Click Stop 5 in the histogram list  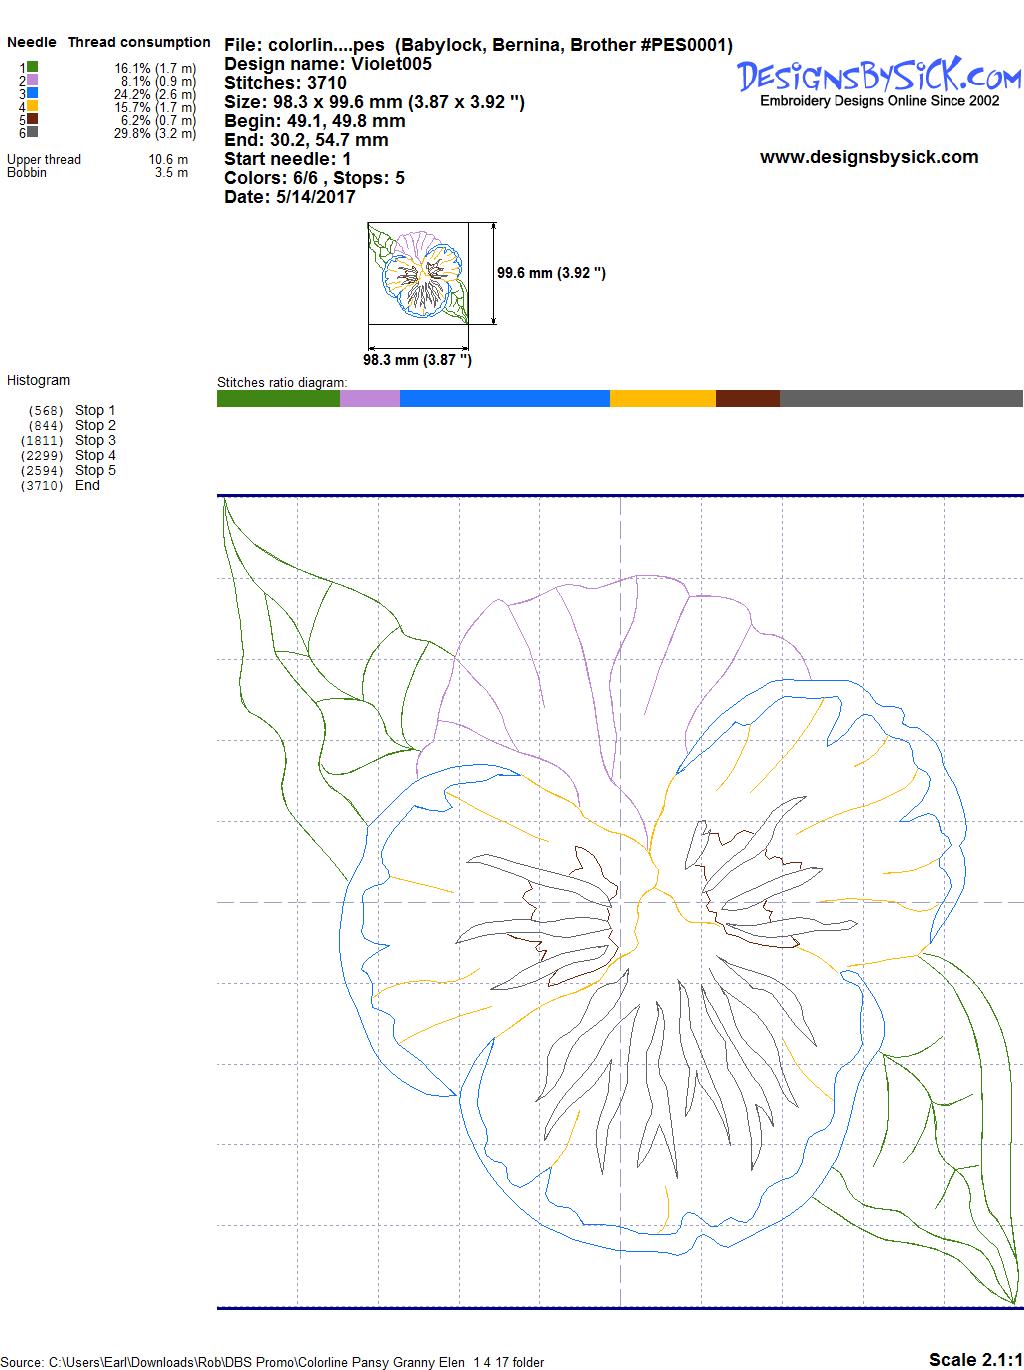point(95,470)
